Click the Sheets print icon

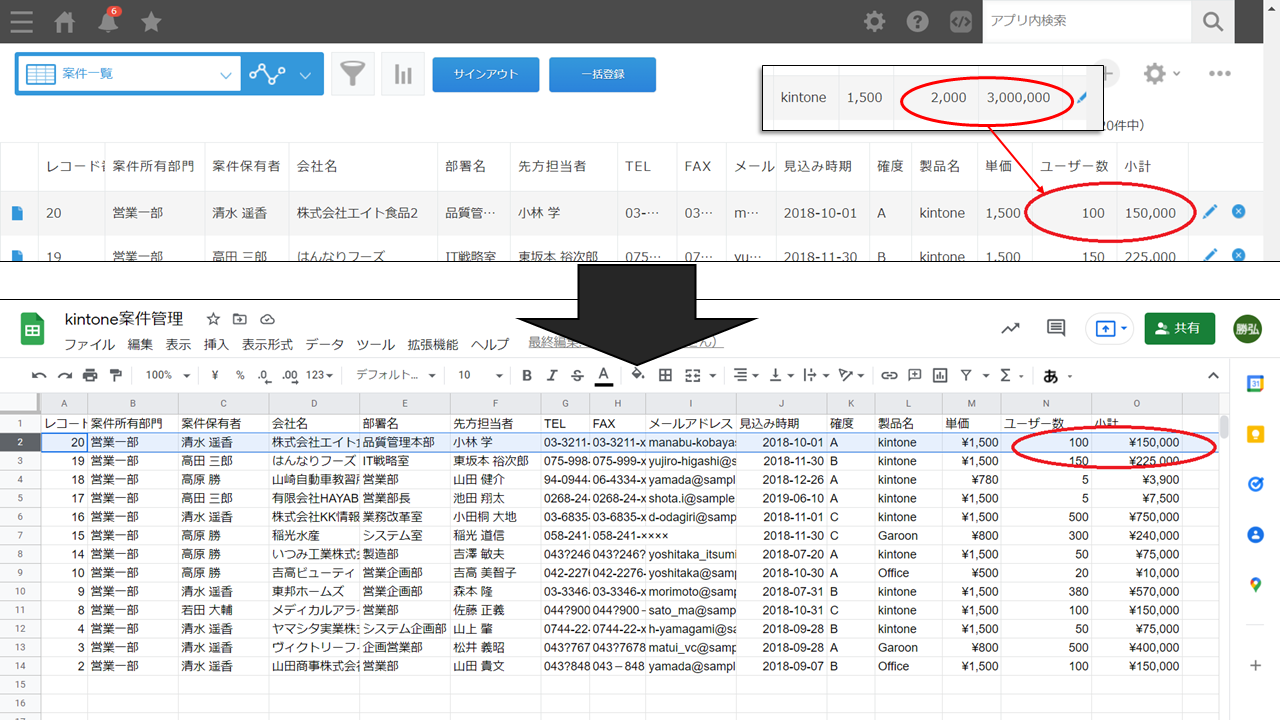[x=90, y=375]
